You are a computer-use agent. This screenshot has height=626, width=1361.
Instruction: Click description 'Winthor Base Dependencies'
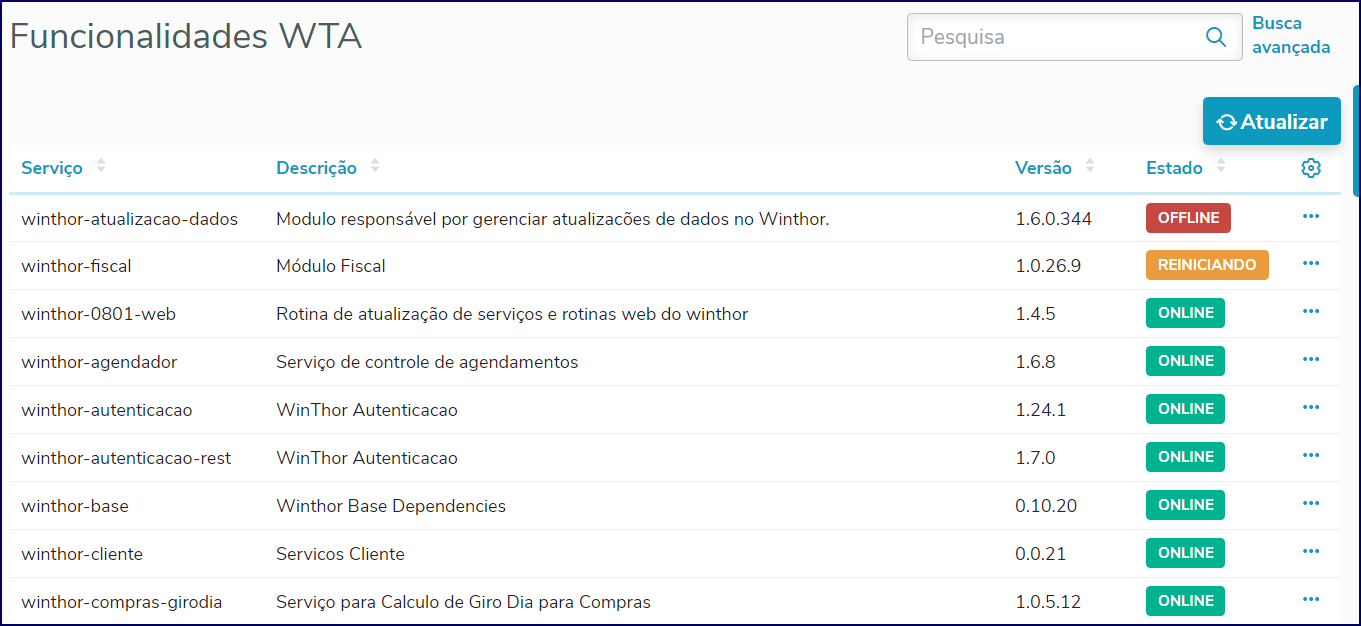[x=391, y=506]
